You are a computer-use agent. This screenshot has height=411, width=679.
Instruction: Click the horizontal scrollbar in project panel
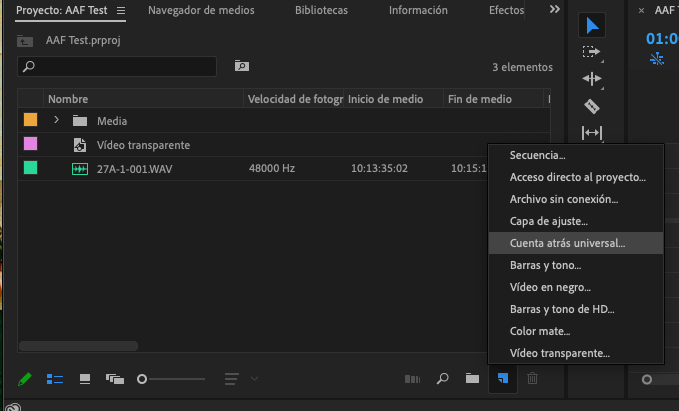pos(78,346)
